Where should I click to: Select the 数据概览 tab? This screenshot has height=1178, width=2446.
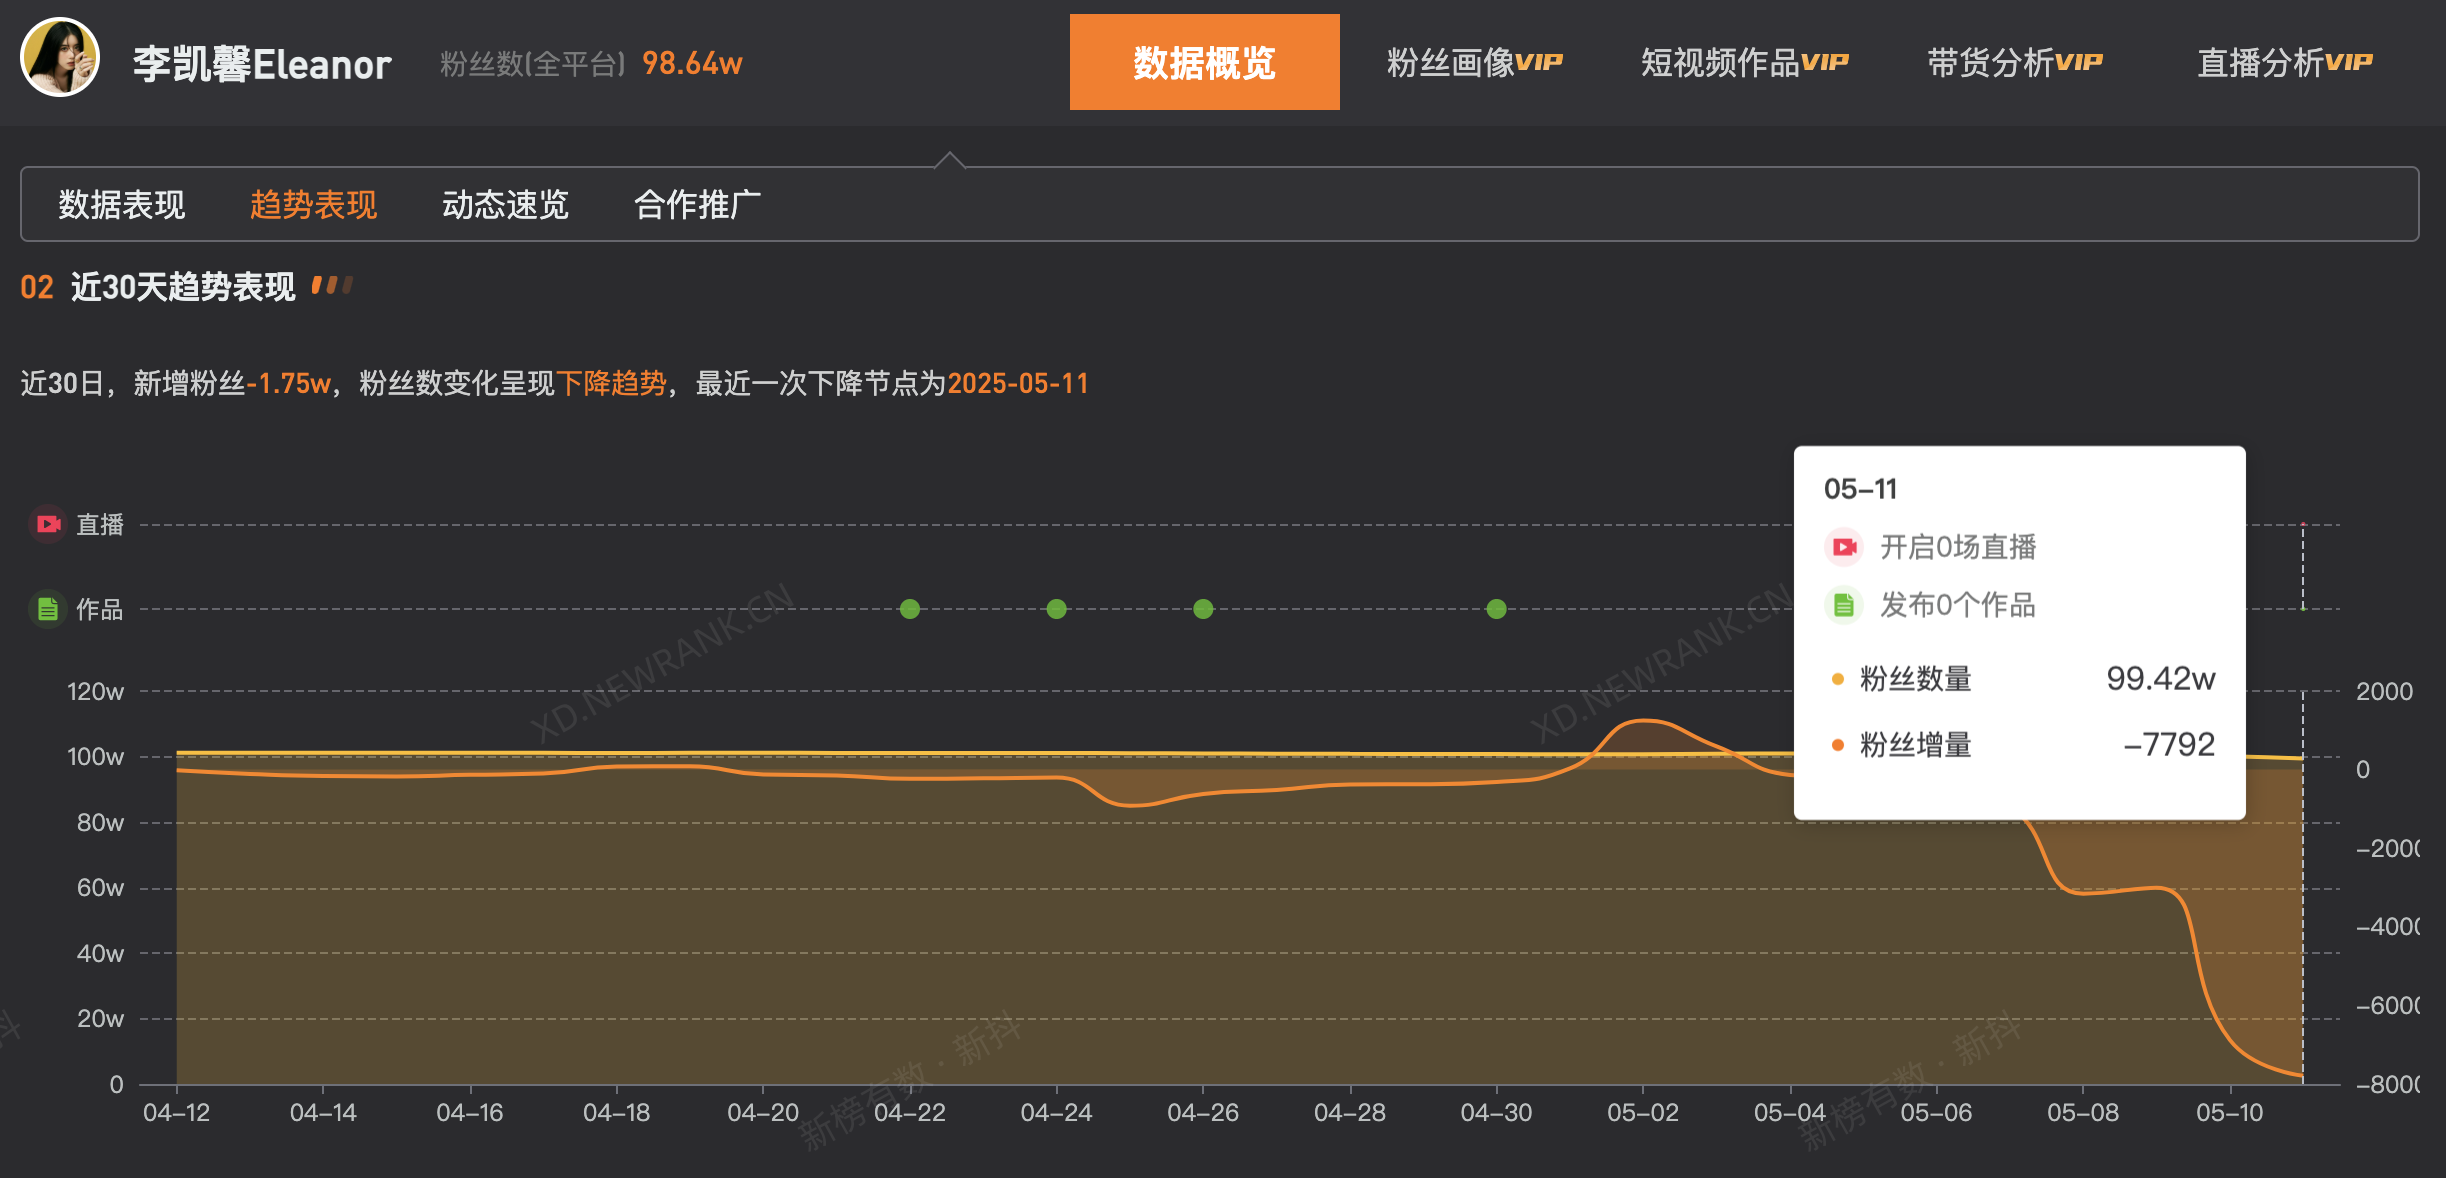coord(1204,62)
